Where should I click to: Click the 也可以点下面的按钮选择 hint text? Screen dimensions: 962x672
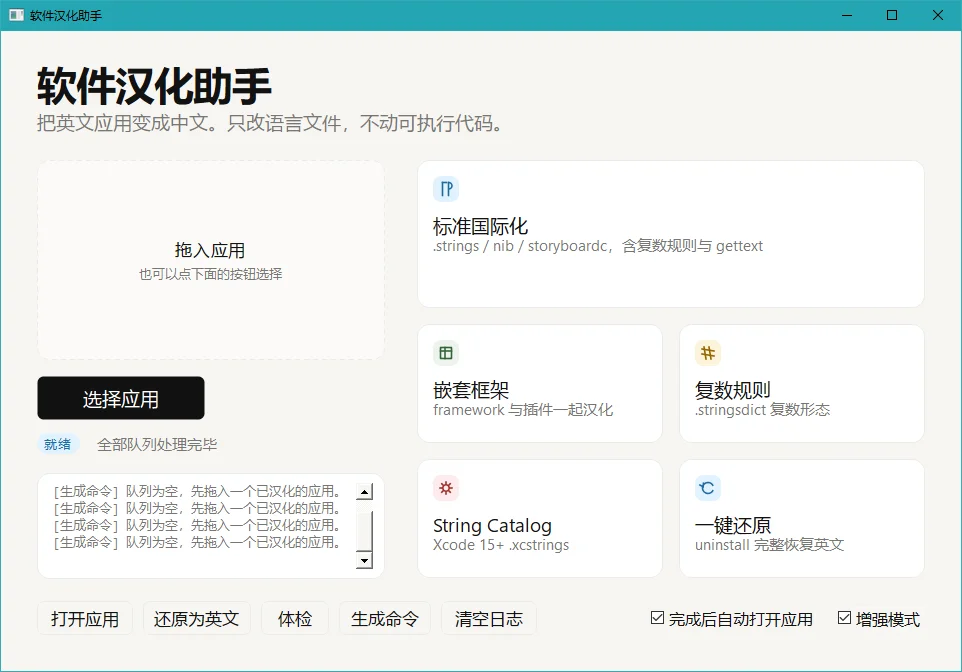click(211, 274)
